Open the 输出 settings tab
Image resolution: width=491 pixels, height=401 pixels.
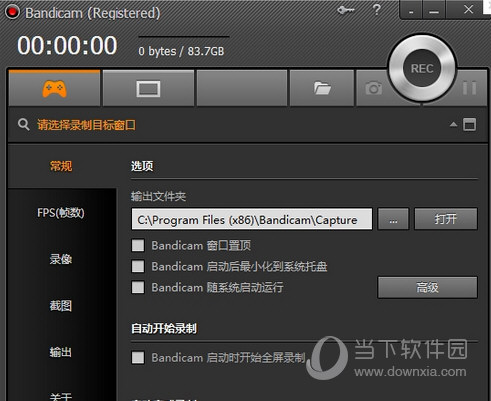click(x=61, y=352)
